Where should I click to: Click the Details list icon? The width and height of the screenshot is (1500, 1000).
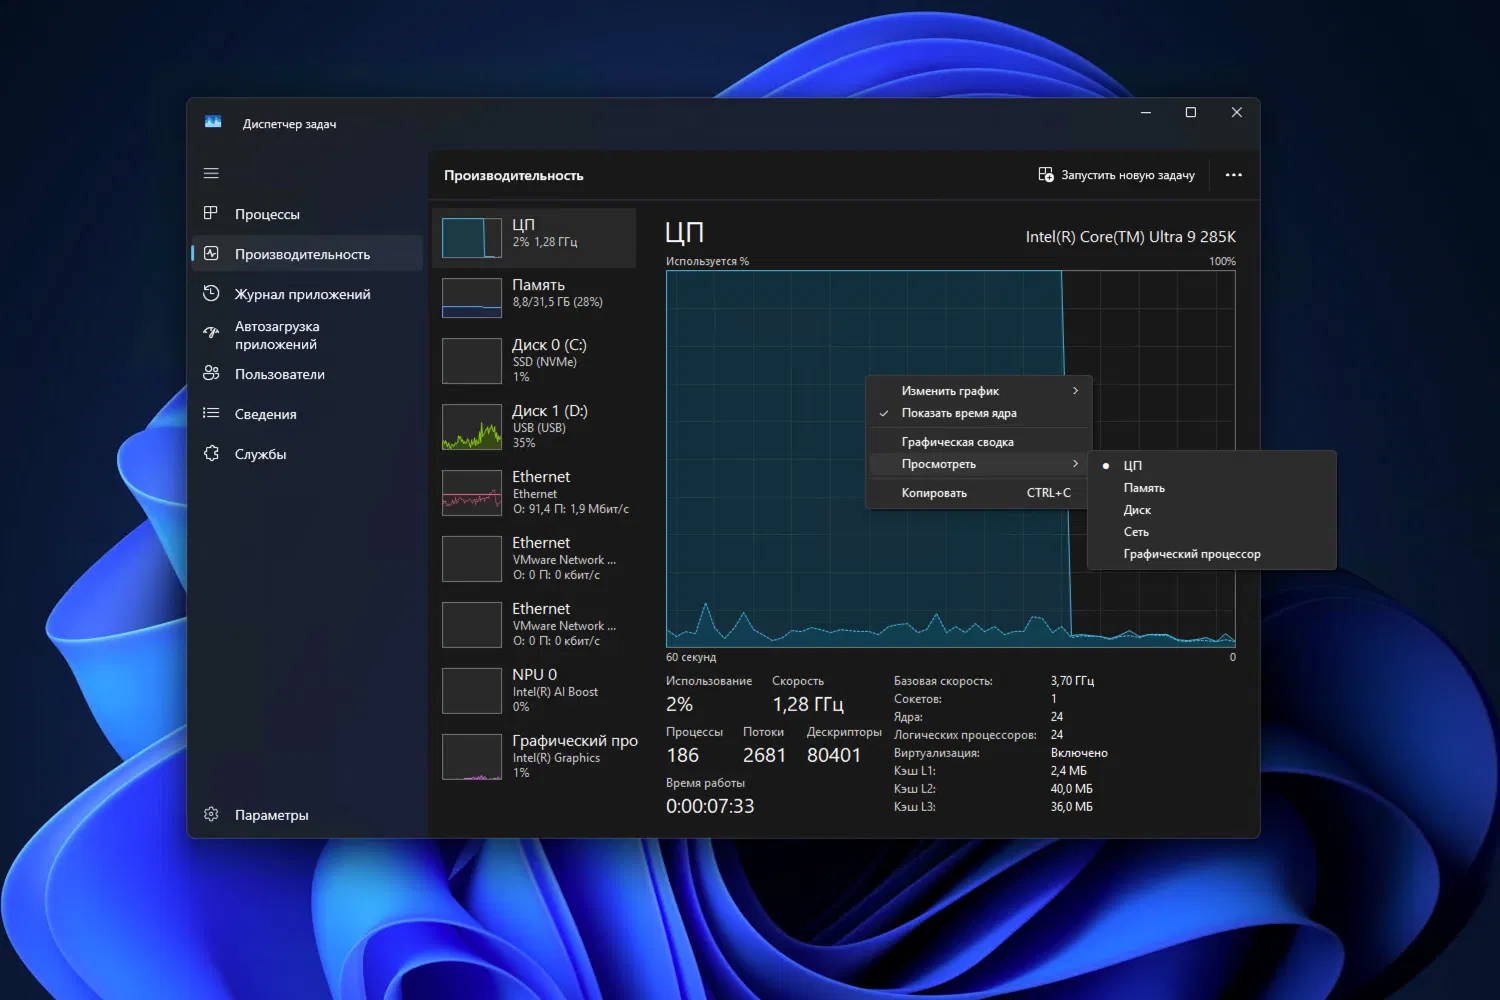[x=211, y=413]
